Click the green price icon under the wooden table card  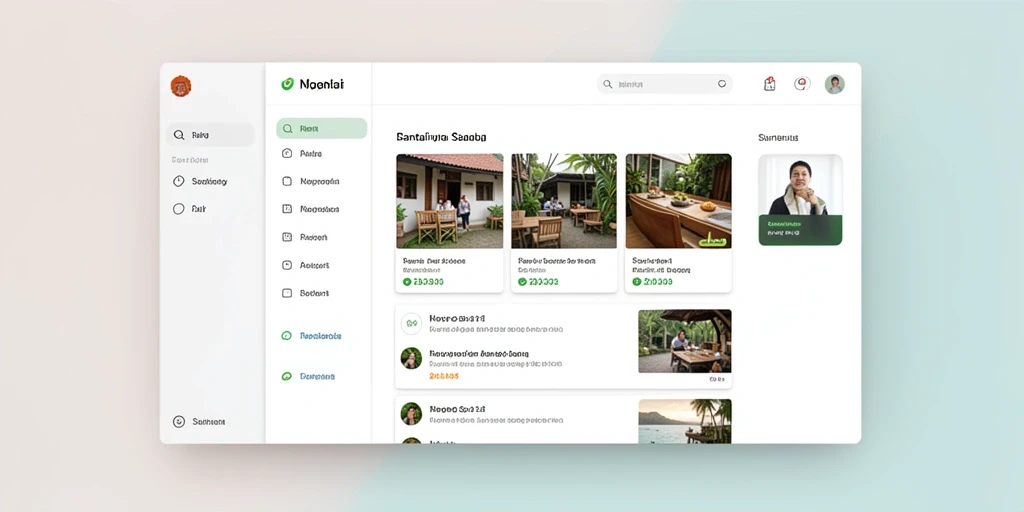pos(637,282)
